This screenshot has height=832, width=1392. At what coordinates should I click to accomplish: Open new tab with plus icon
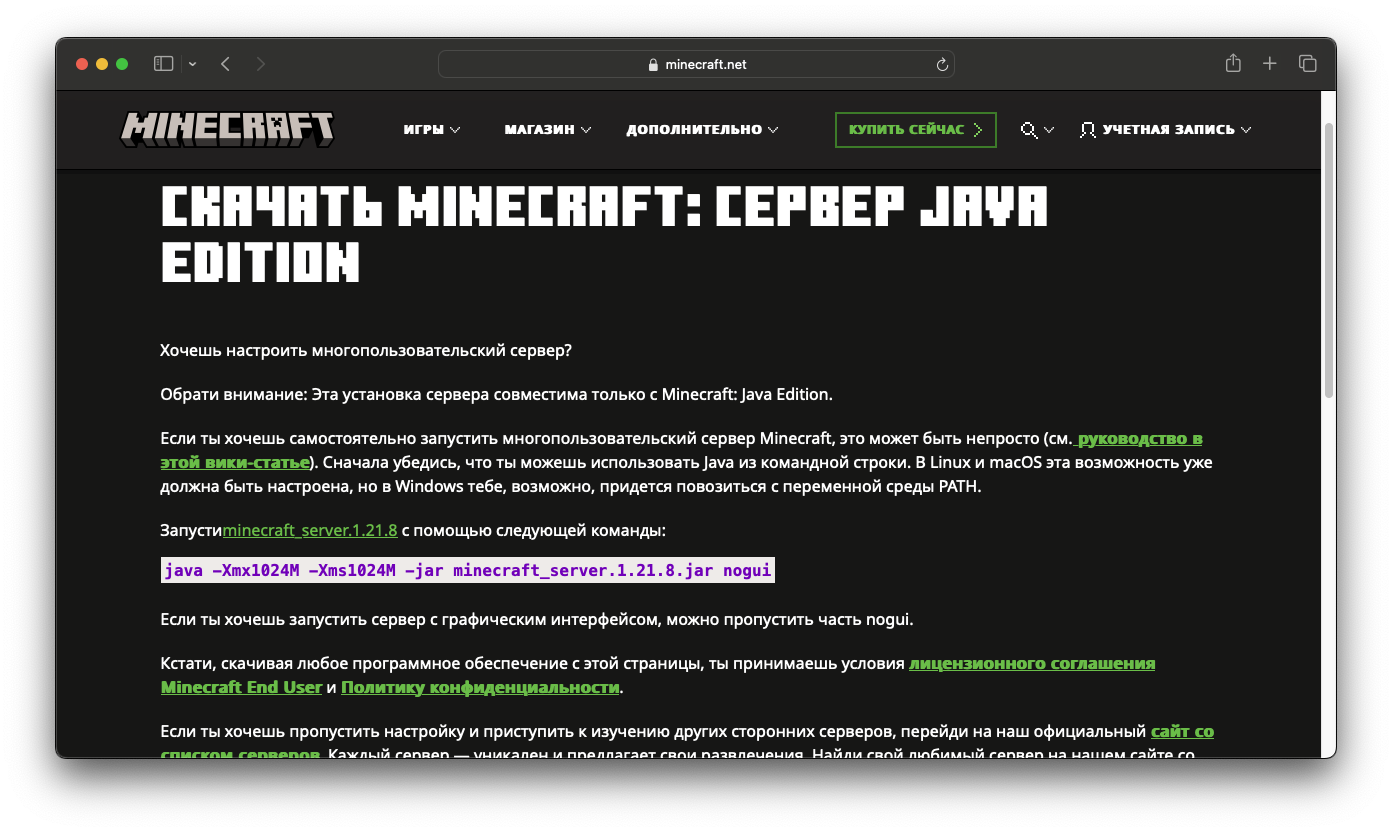[1270, 64]
